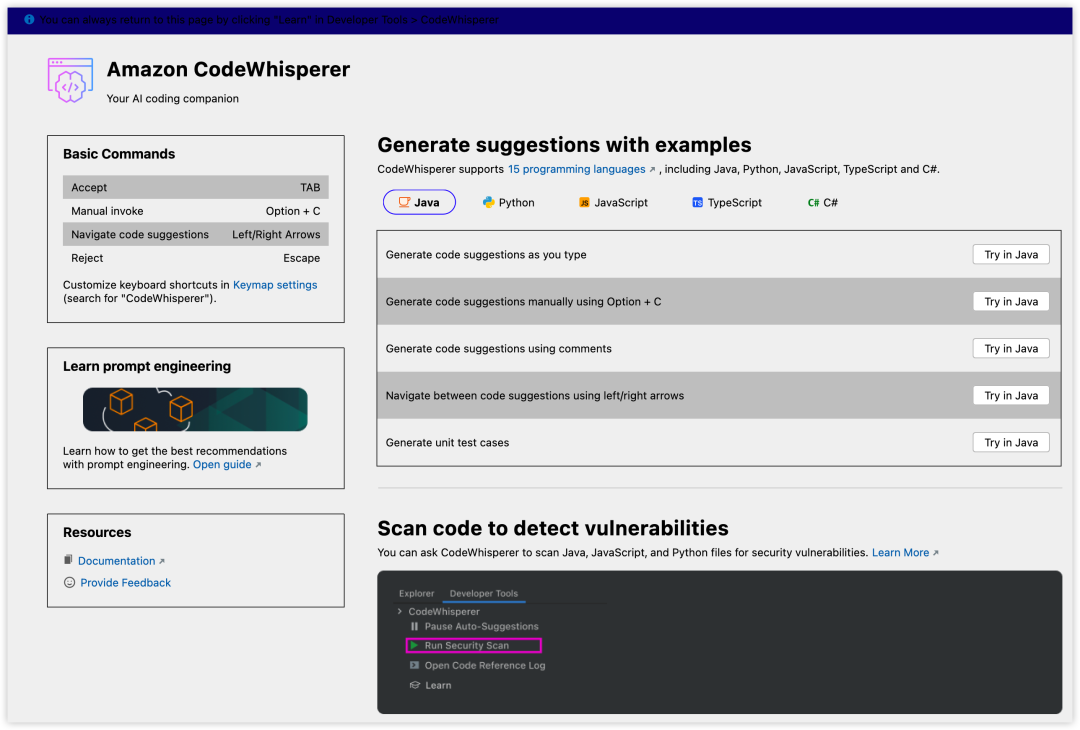
Task: Switch to the JavaScript tab
Action: [x=613, y=202]
